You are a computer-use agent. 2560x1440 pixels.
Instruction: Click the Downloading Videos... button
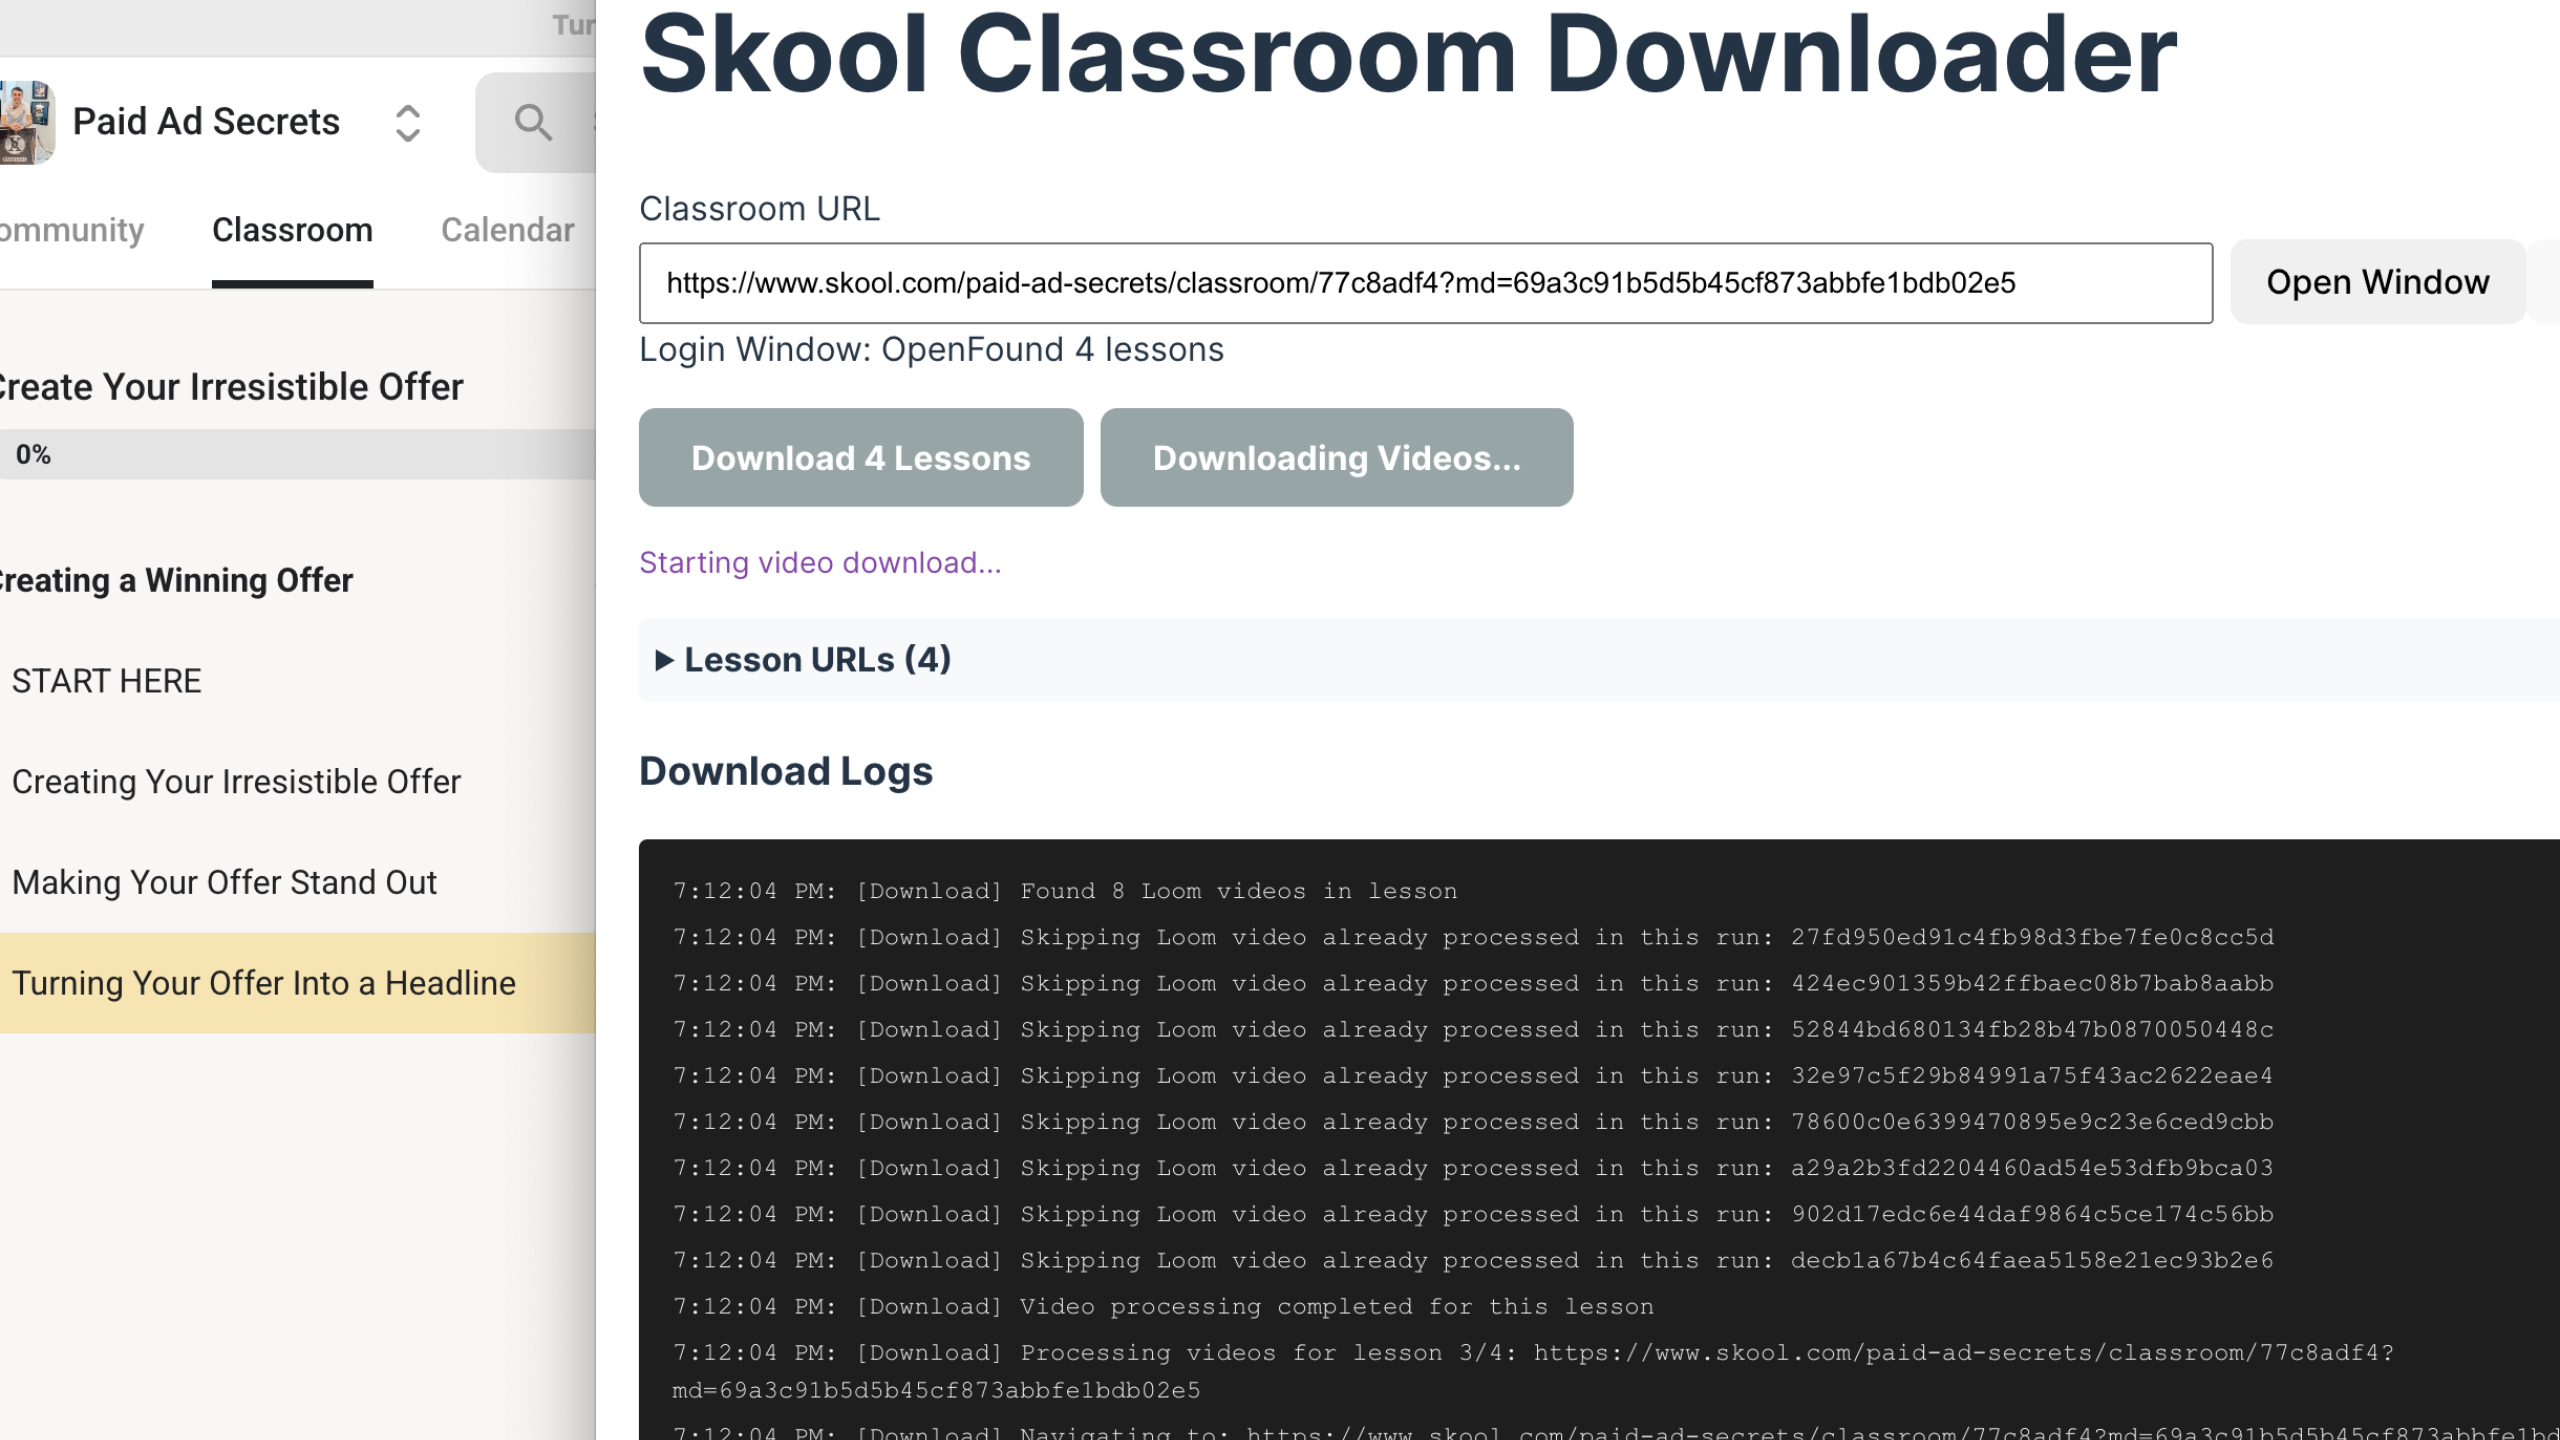pyautogui.click(x=1336, y=458)
